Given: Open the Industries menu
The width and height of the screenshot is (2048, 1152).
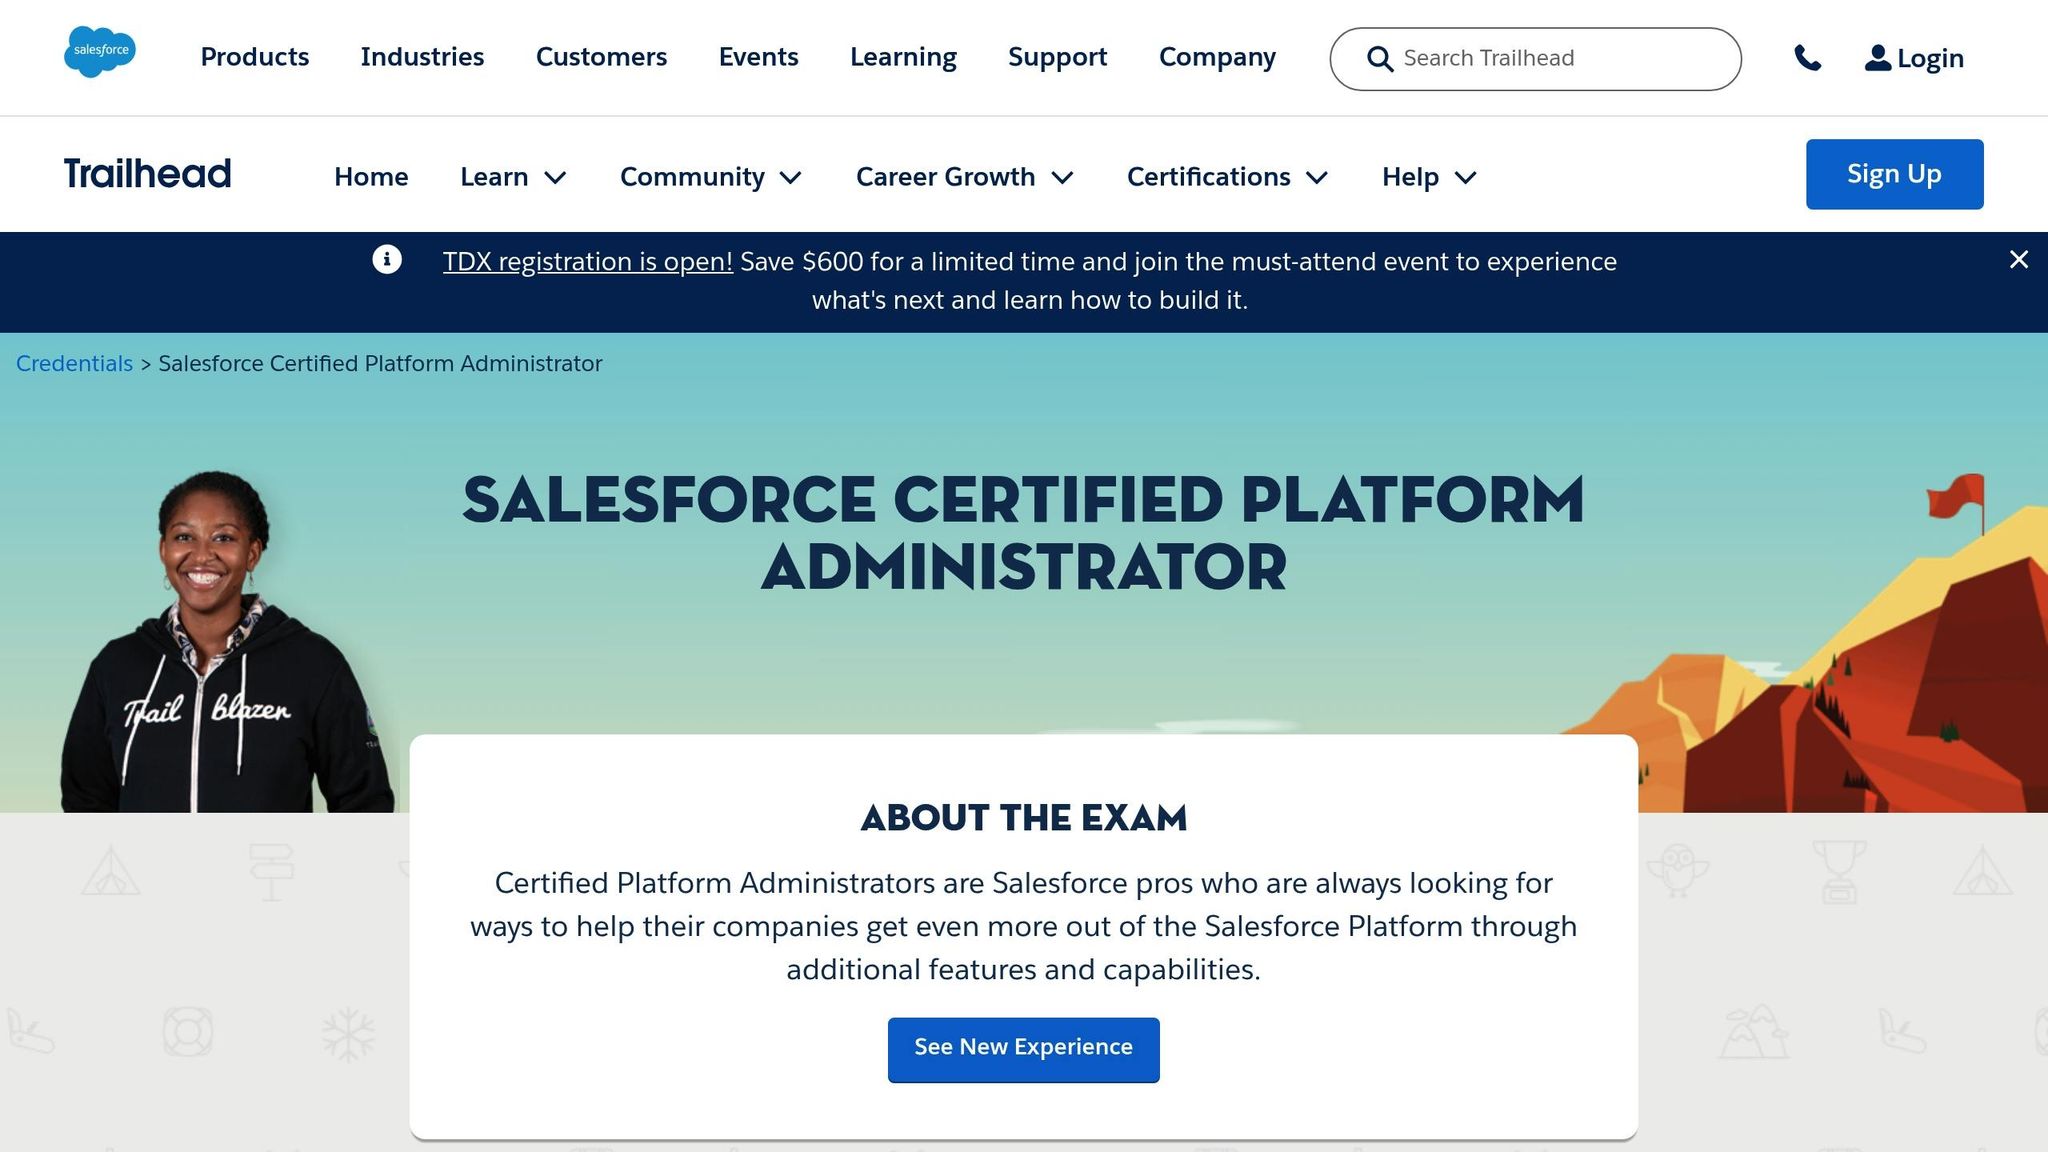Looking at the screenshot, I should (x=422, y=57).
